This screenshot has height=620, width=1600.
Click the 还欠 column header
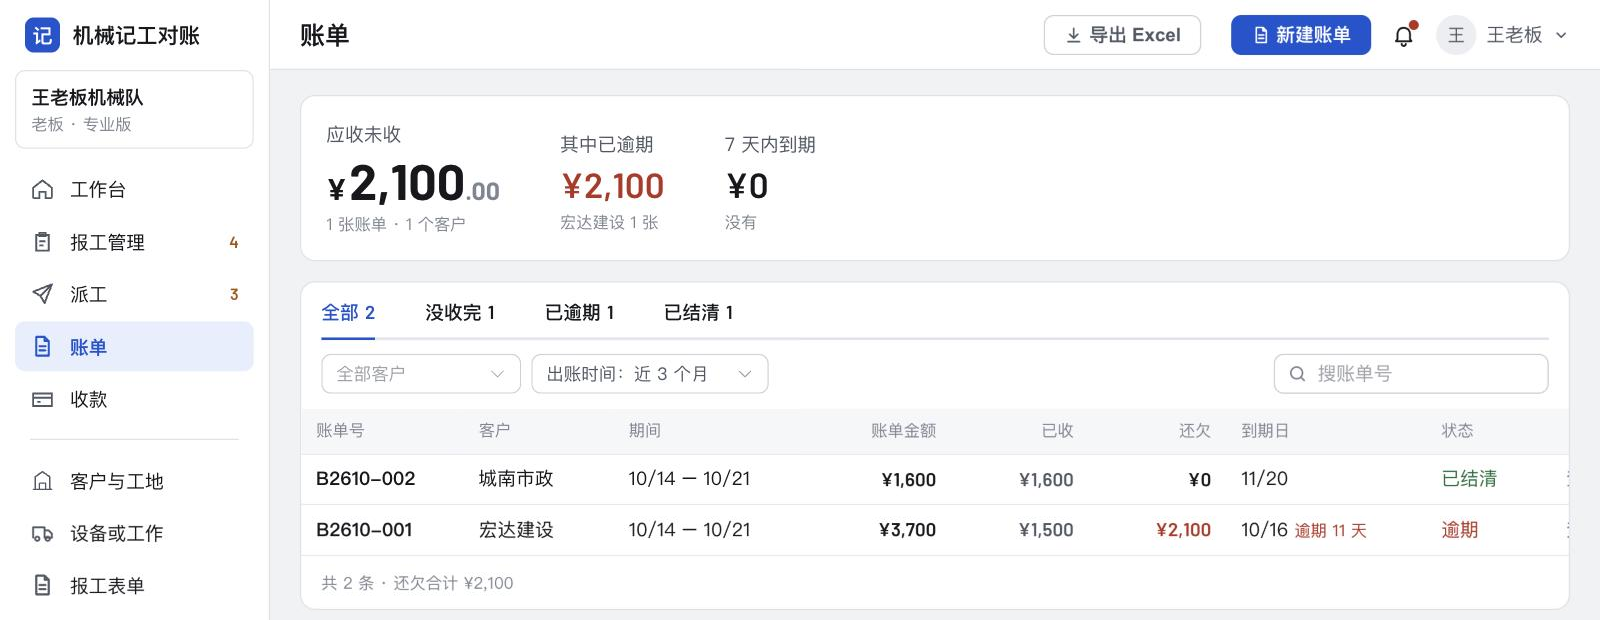pos(1194,431)
